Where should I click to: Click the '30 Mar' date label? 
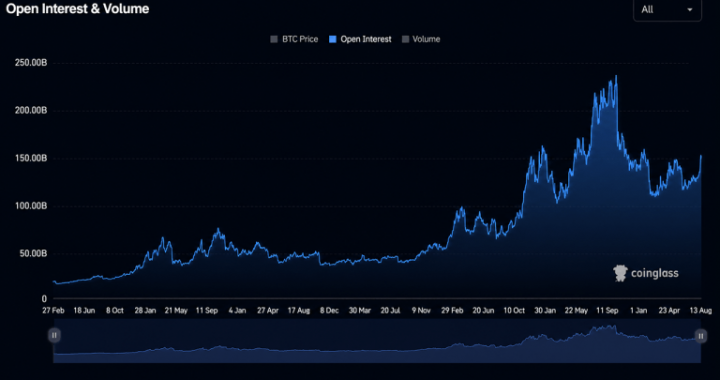point(360,311)
